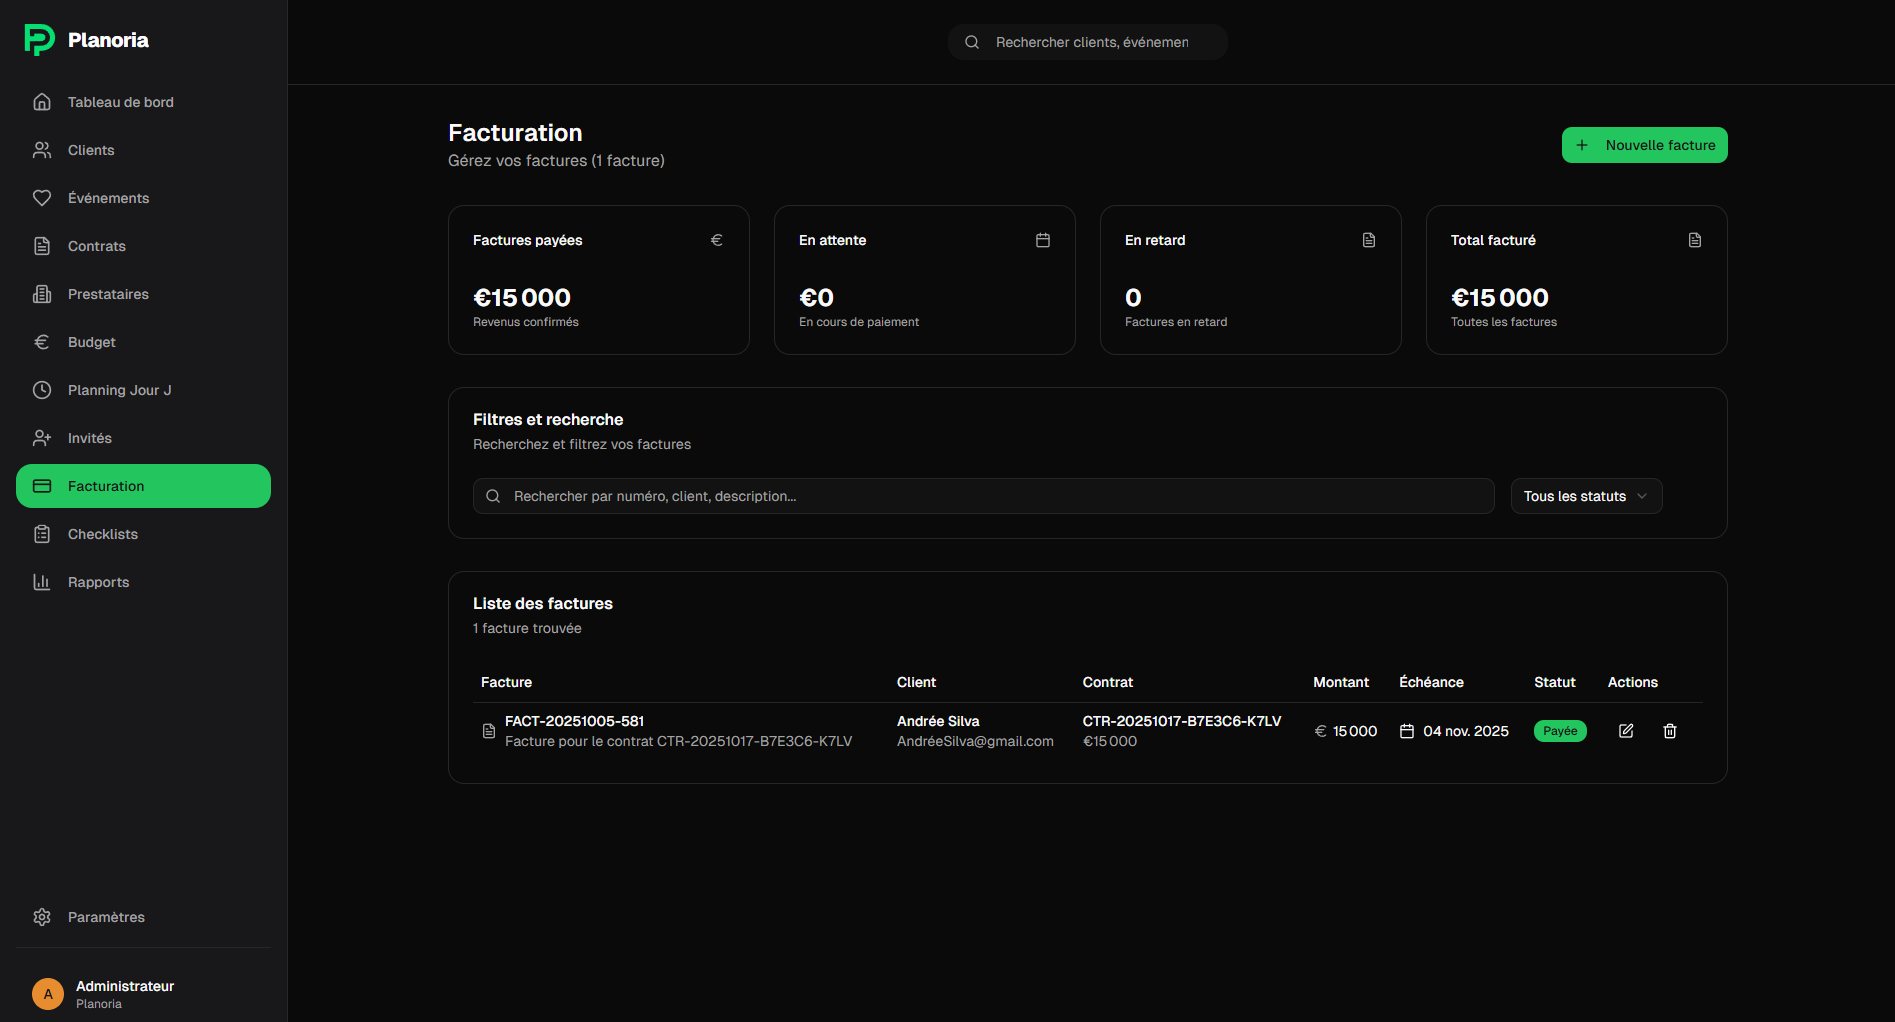Screen dimensions: 1895x1022
Task: Open the Clients menu item
Action: click(143, 150)
